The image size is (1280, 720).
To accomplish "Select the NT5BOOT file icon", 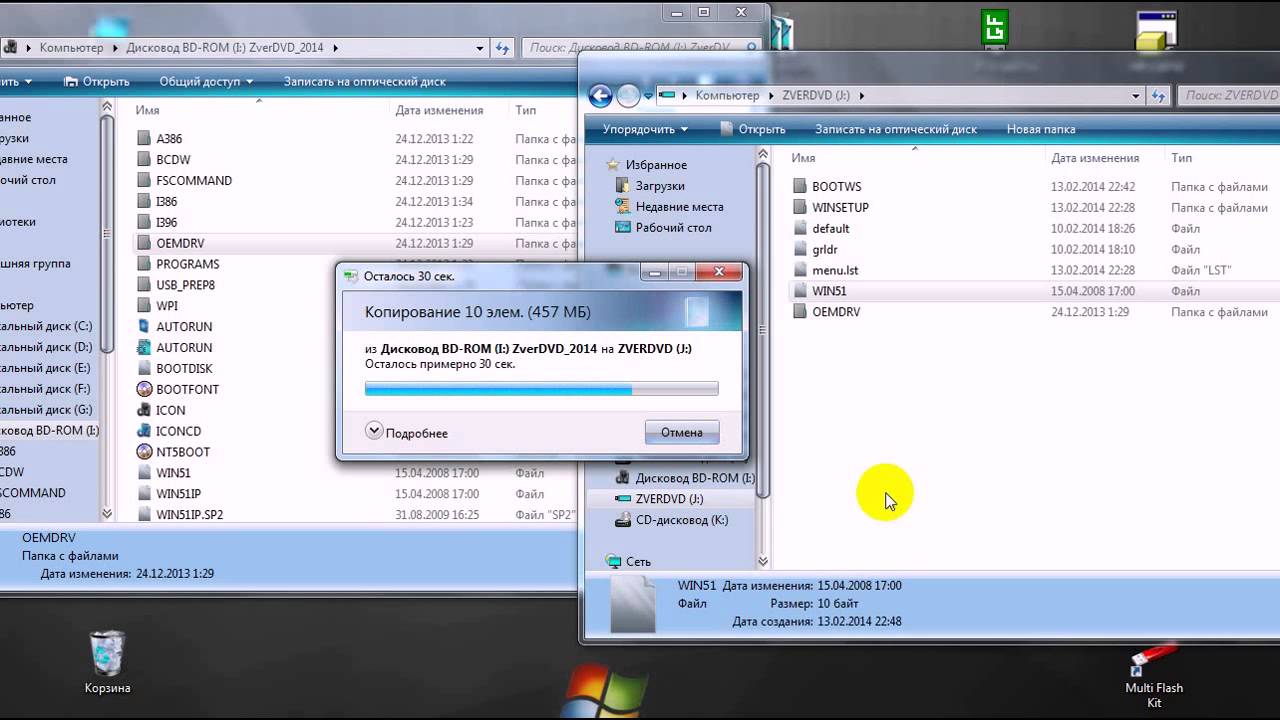I will click(x=143, y=452).
